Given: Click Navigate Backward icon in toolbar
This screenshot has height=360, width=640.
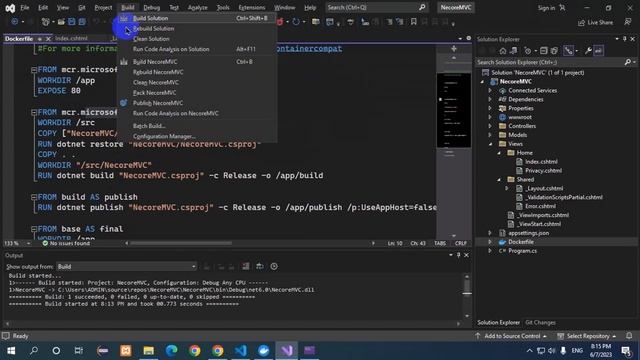Looking at the screenshot, I should point(15,22).
